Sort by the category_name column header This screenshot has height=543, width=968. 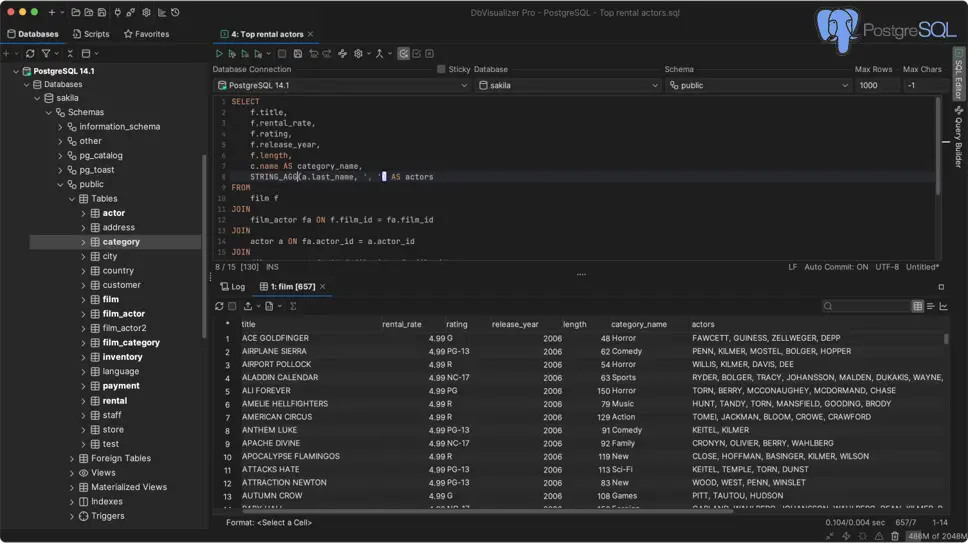639,325
